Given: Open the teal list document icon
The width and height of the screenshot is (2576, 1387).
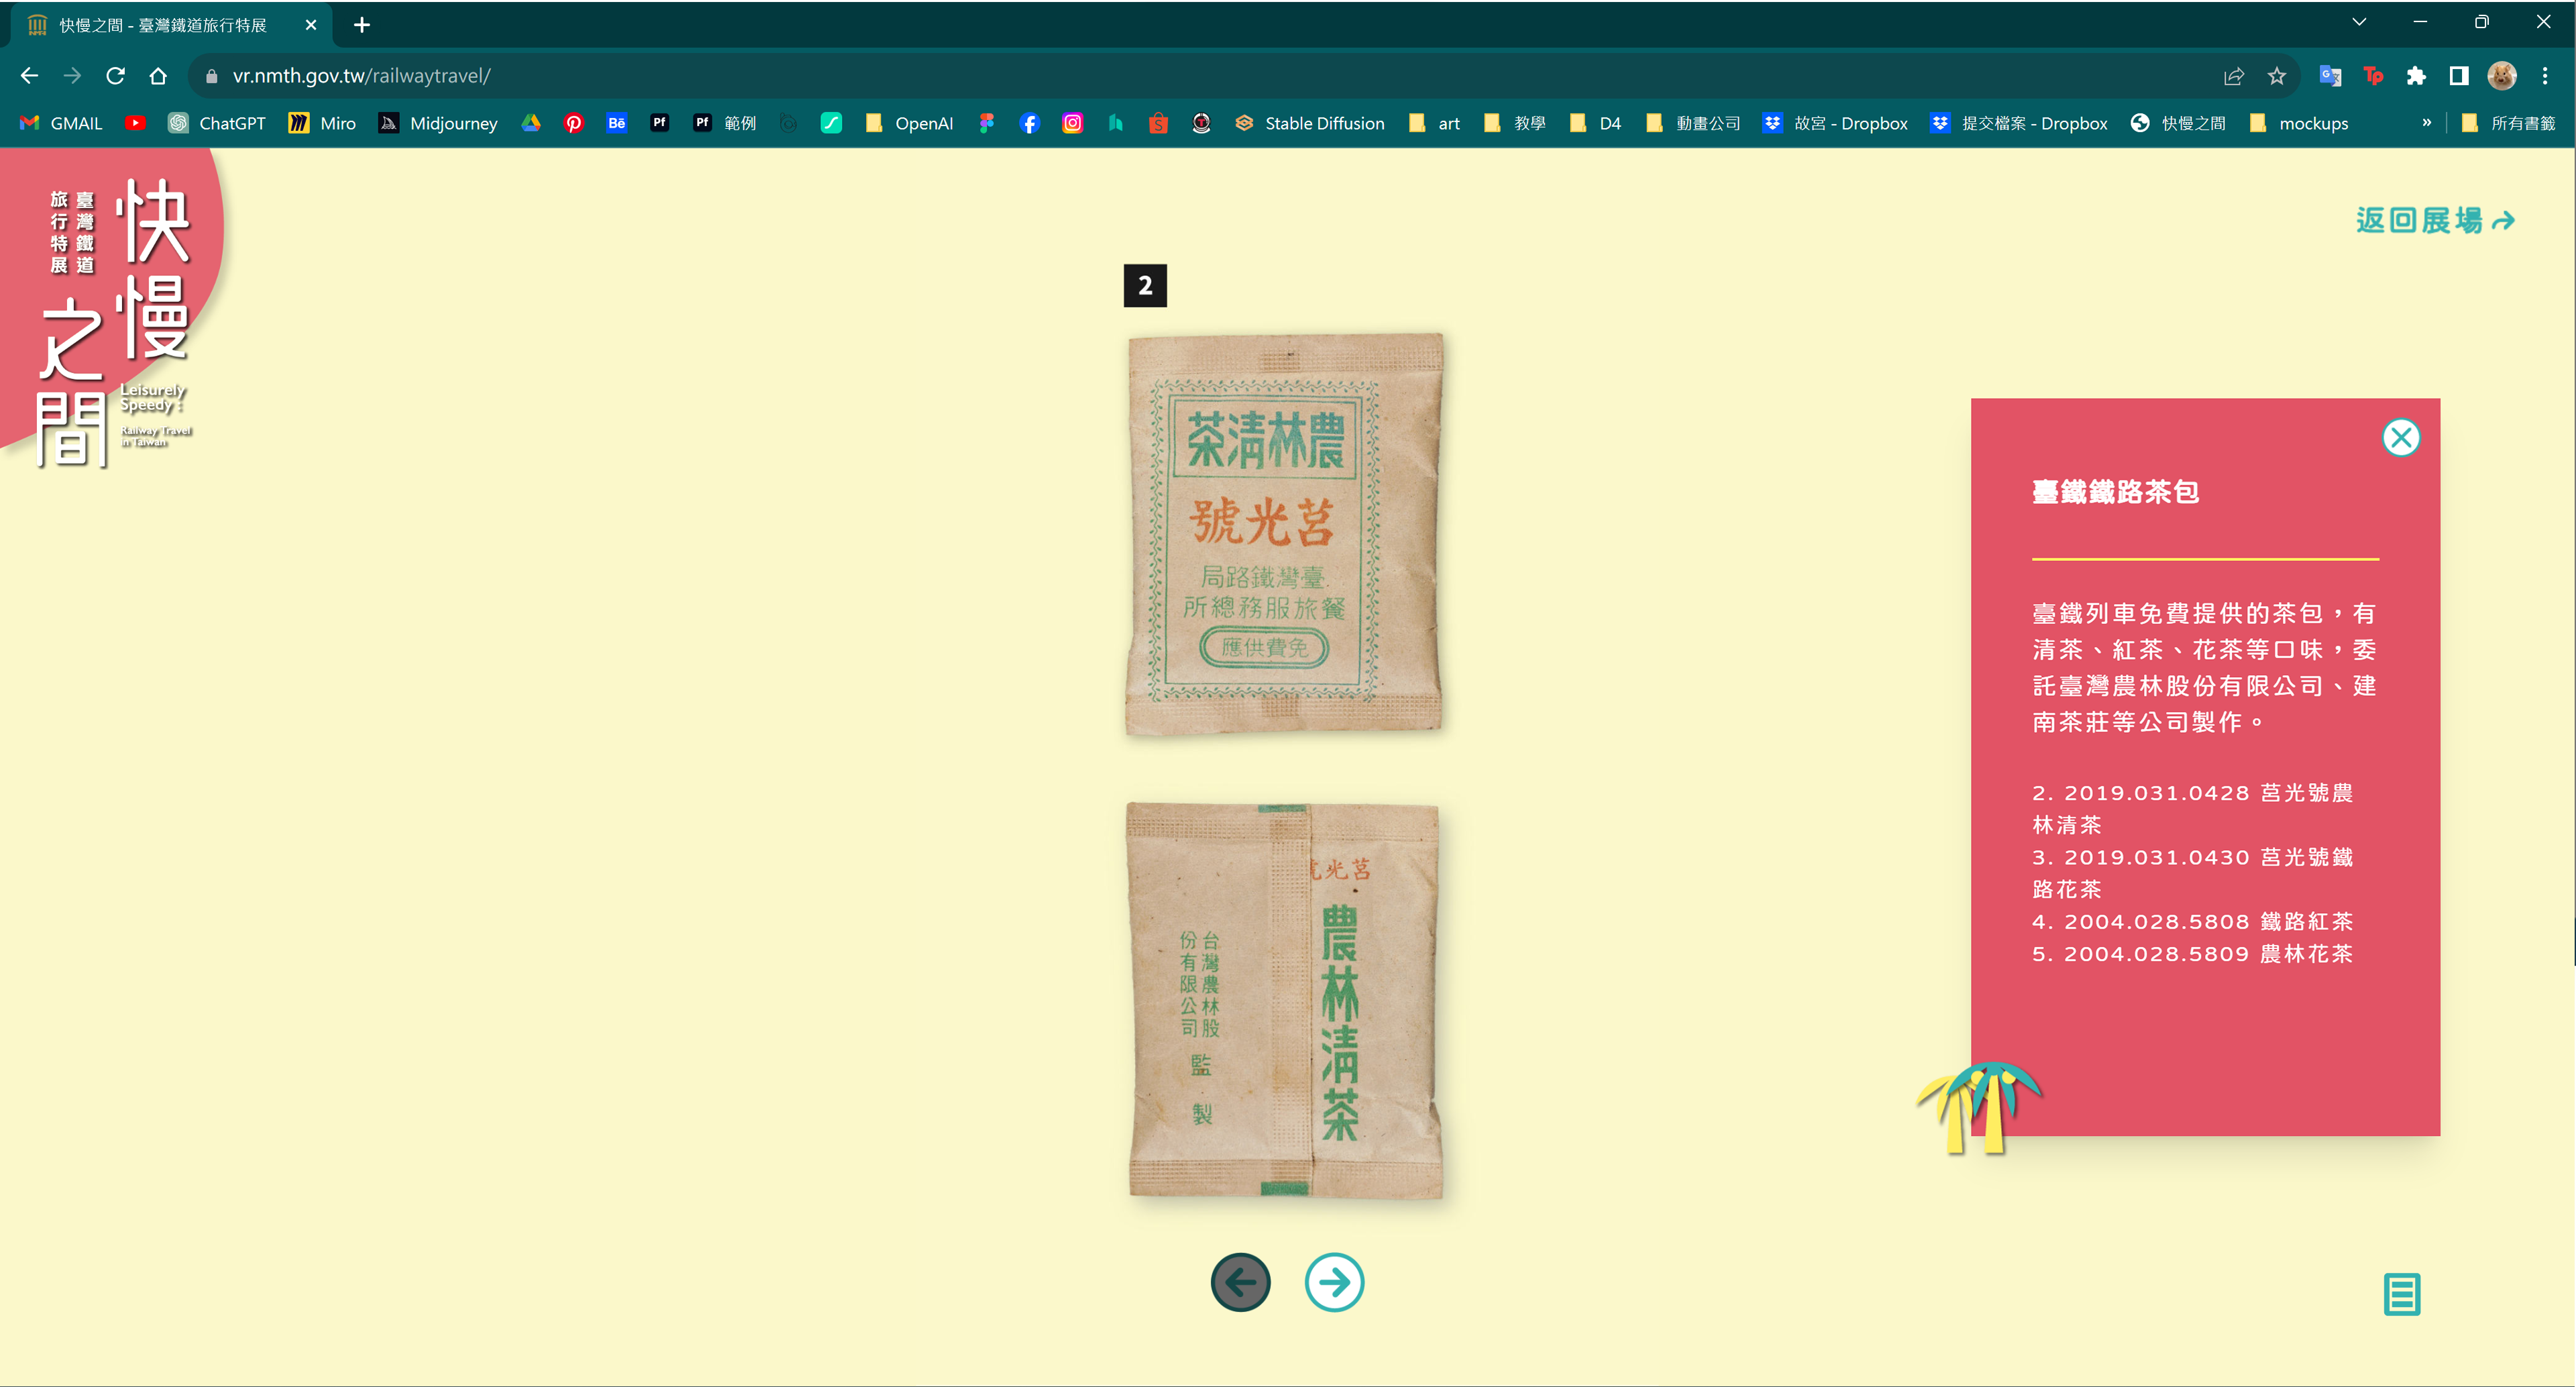Looking at the screenshot, I should 2401,1294.
